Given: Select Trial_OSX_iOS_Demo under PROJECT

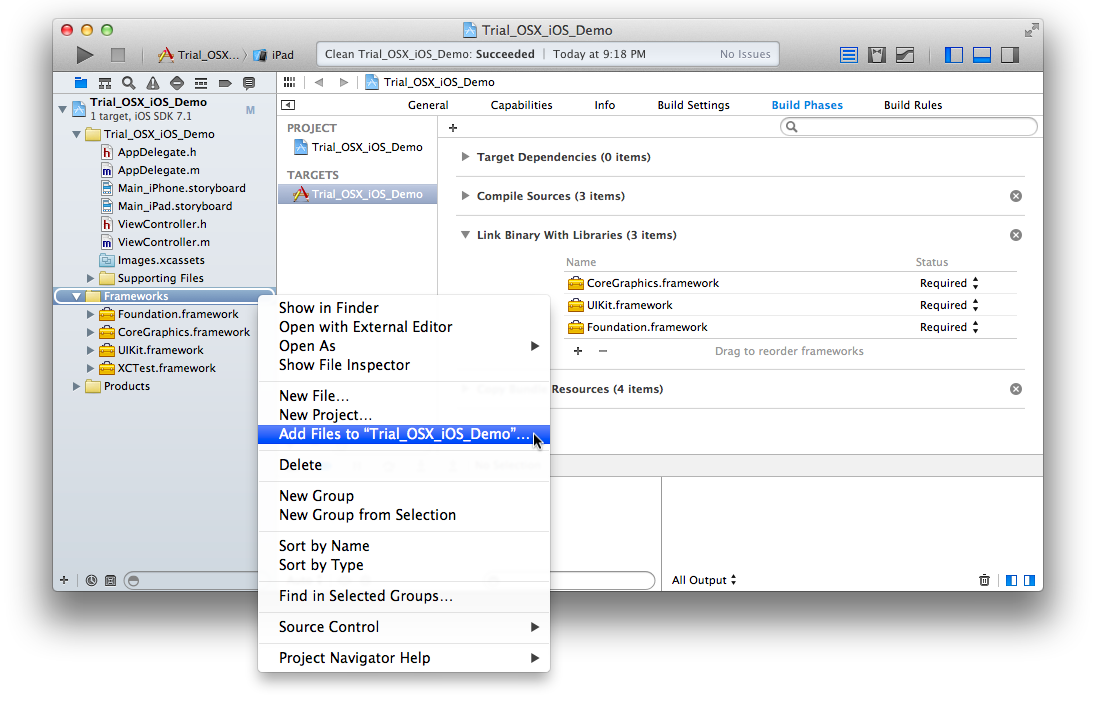Looking at the screenshot, I should (358, 147).
